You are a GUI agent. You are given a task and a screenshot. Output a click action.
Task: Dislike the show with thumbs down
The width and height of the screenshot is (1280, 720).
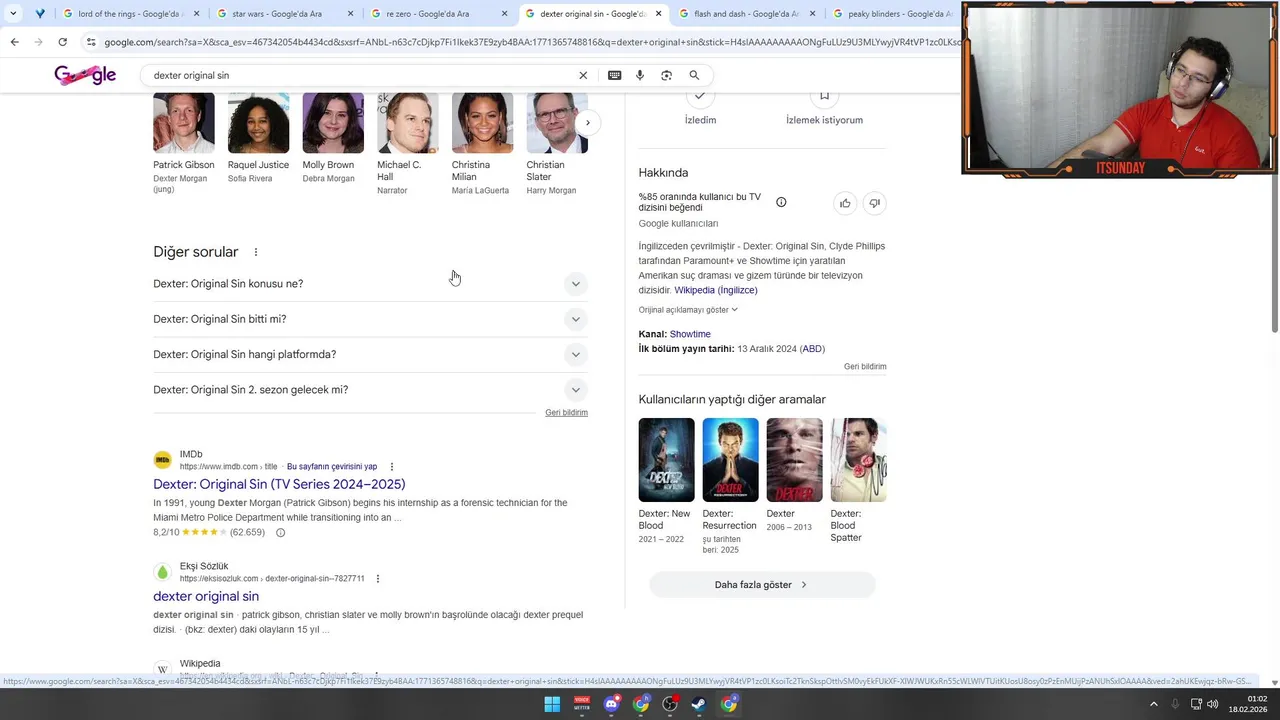tap(874, 203)
